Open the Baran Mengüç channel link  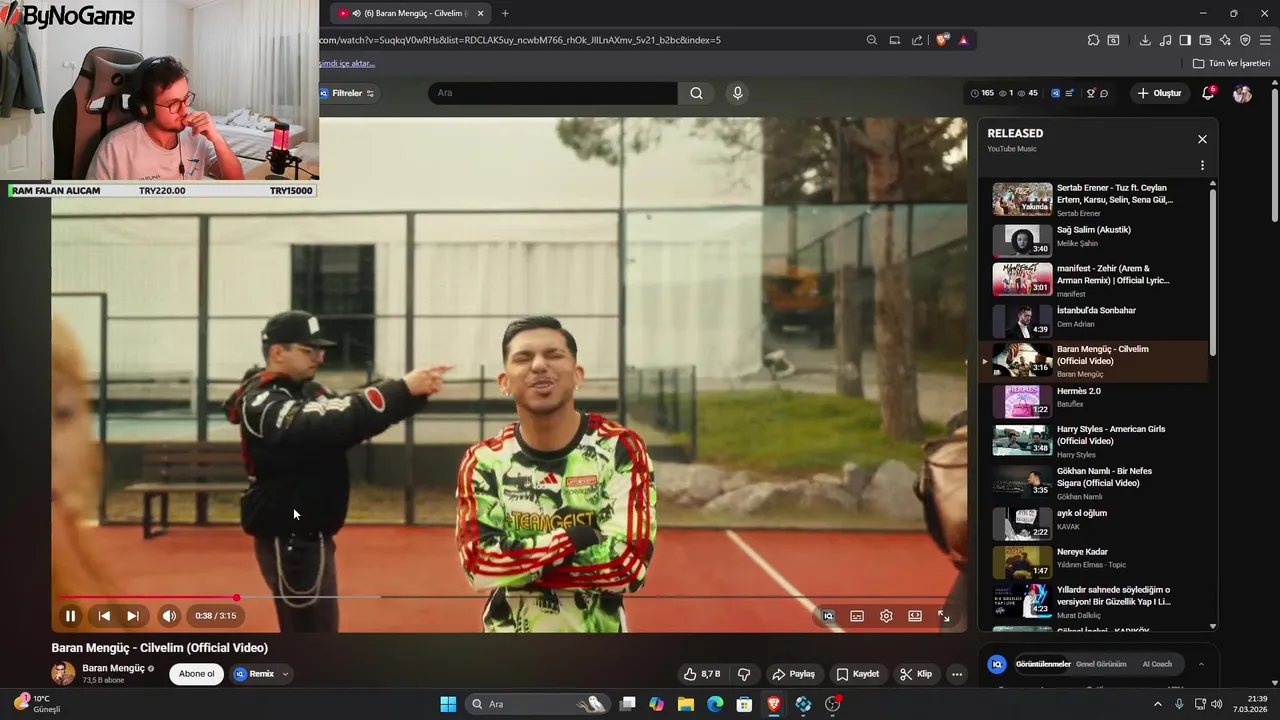pyautogui.click(x=114, y=668)
